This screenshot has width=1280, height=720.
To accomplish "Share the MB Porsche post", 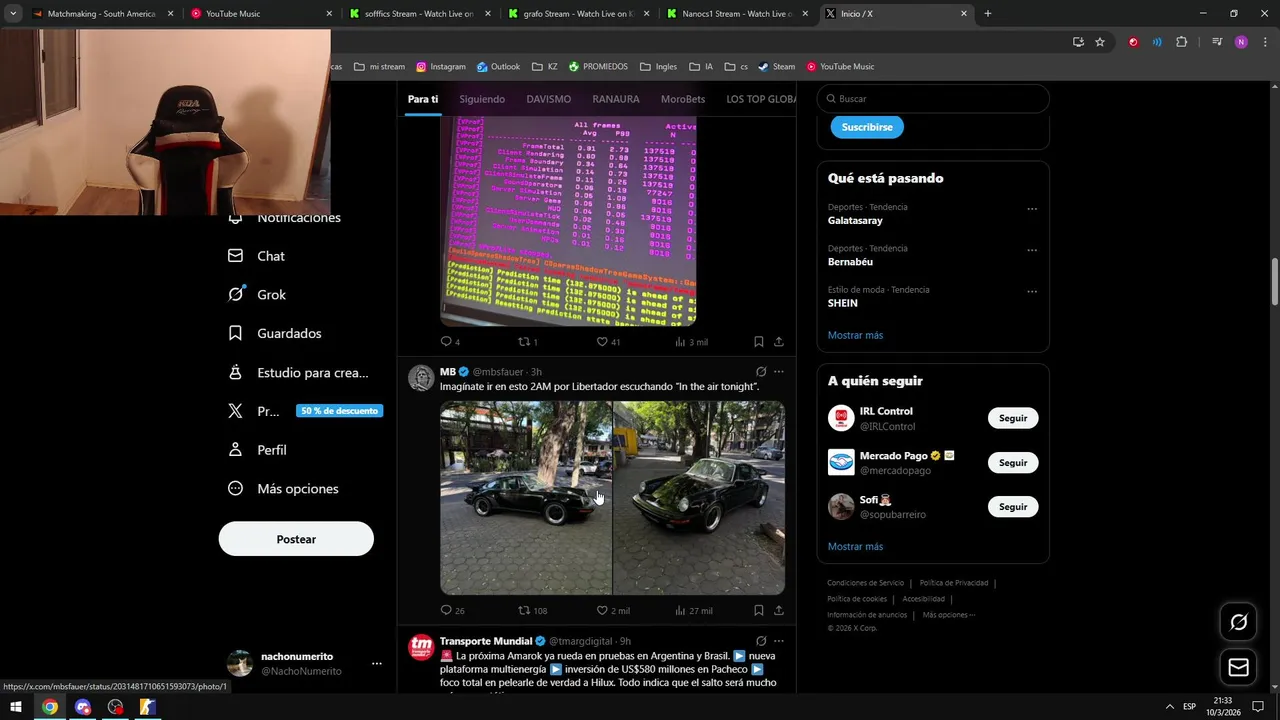I will point(779,610).
